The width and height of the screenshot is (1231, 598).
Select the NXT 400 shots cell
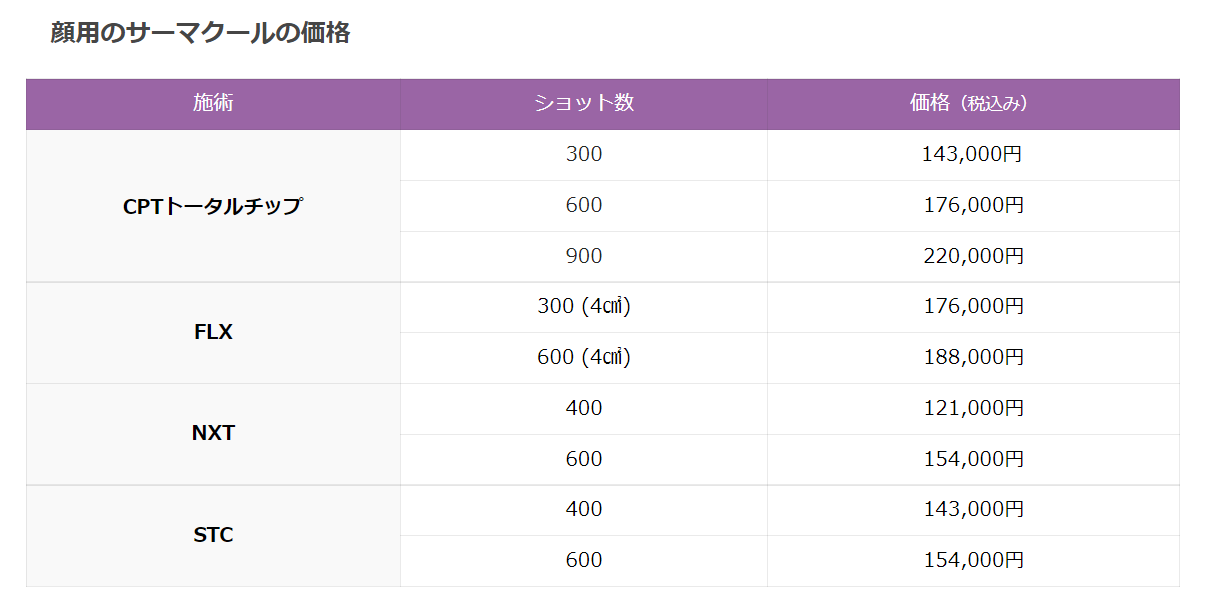point(584,409)
